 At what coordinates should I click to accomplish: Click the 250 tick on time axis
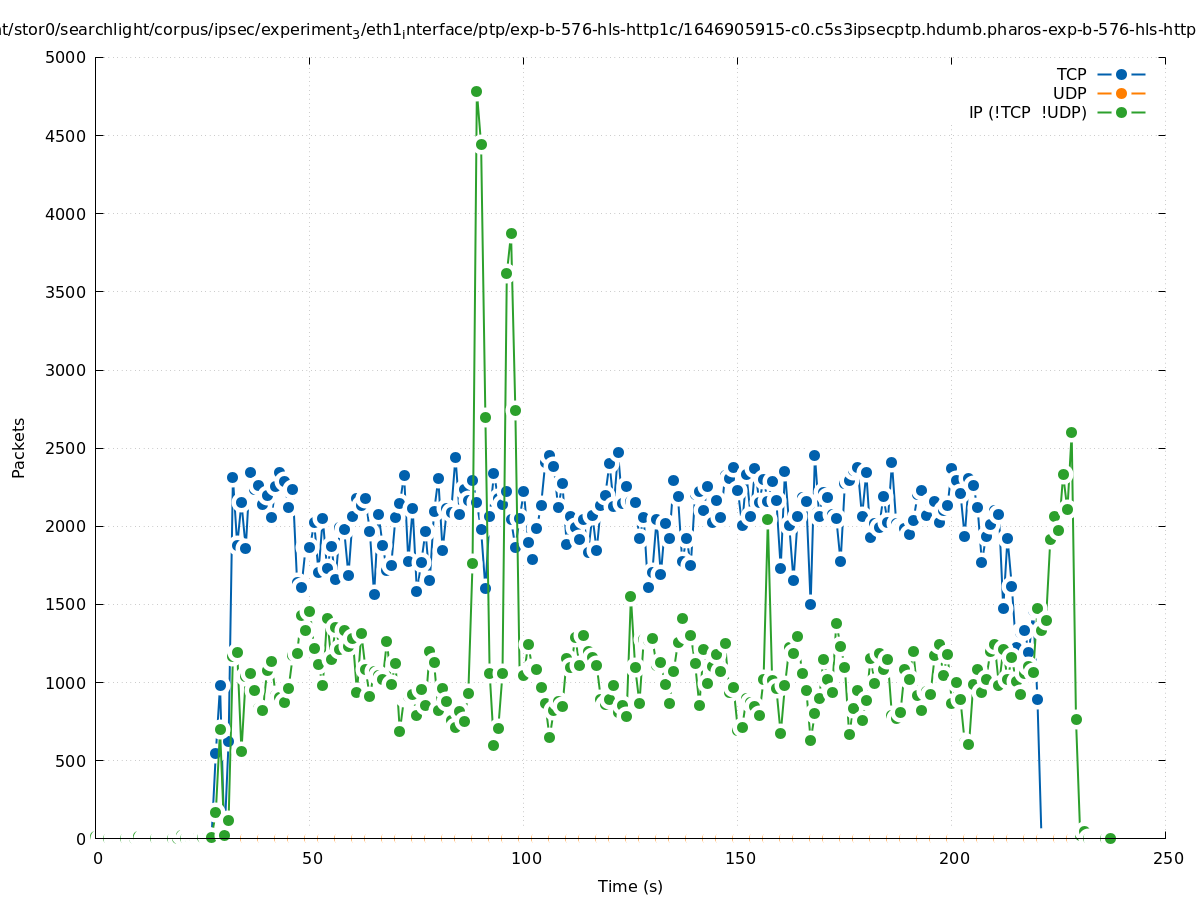[x=1167, y=859]
